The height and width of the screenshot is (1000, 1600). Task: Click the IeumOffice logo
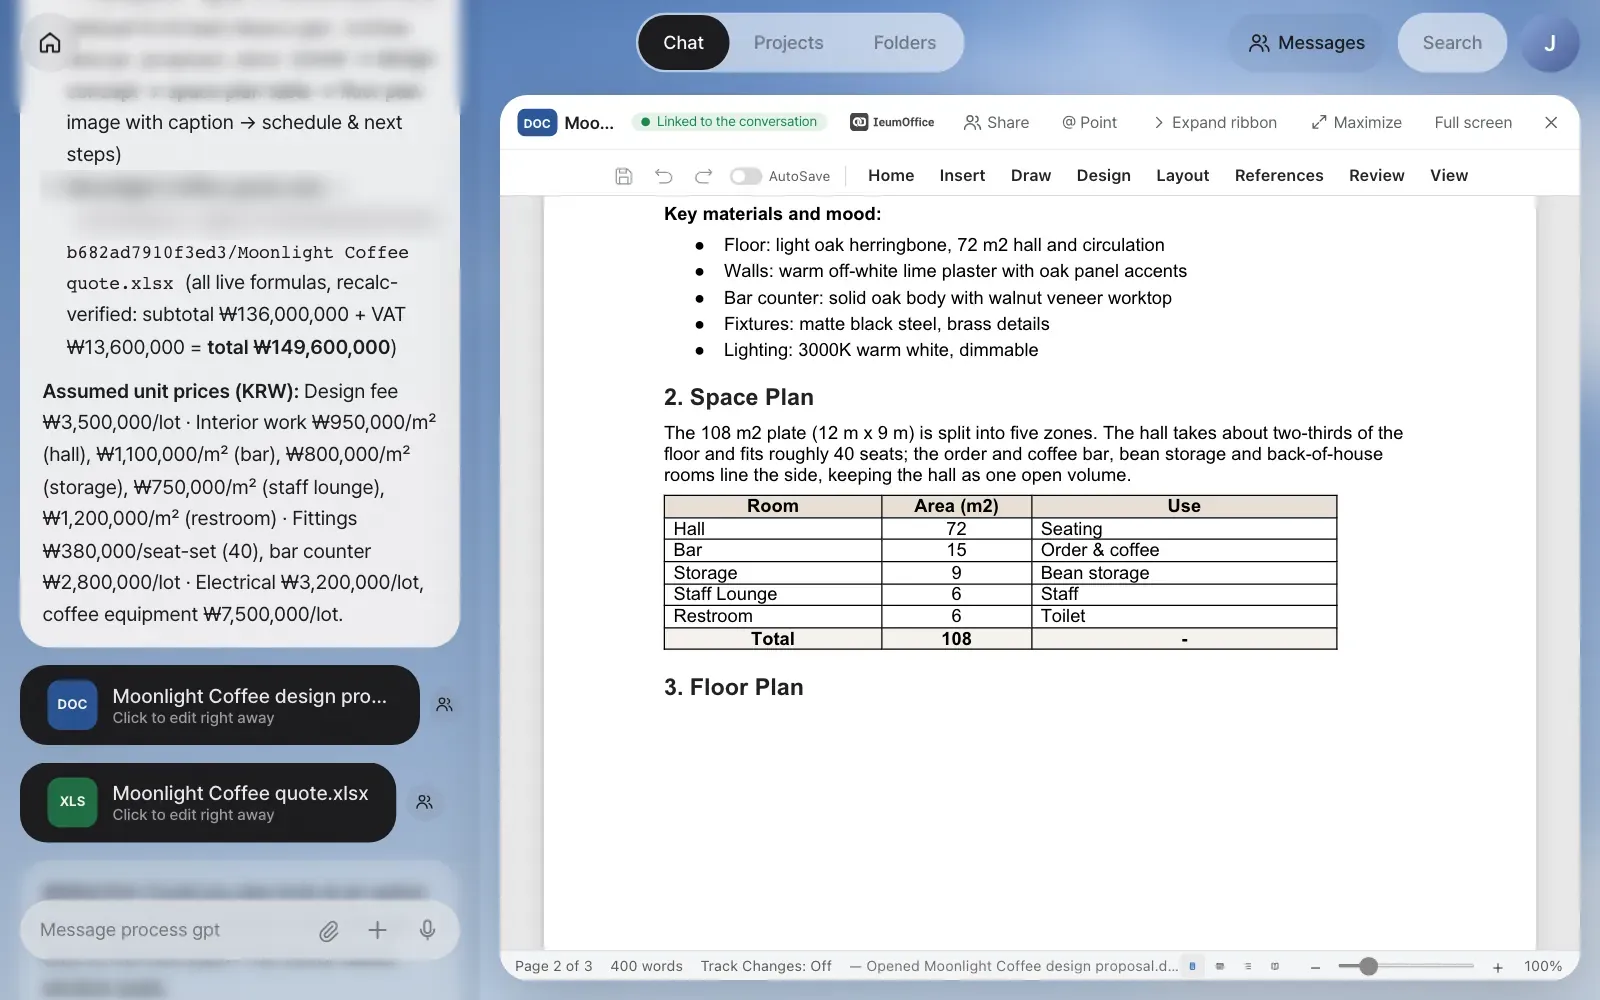click(892, 122)
